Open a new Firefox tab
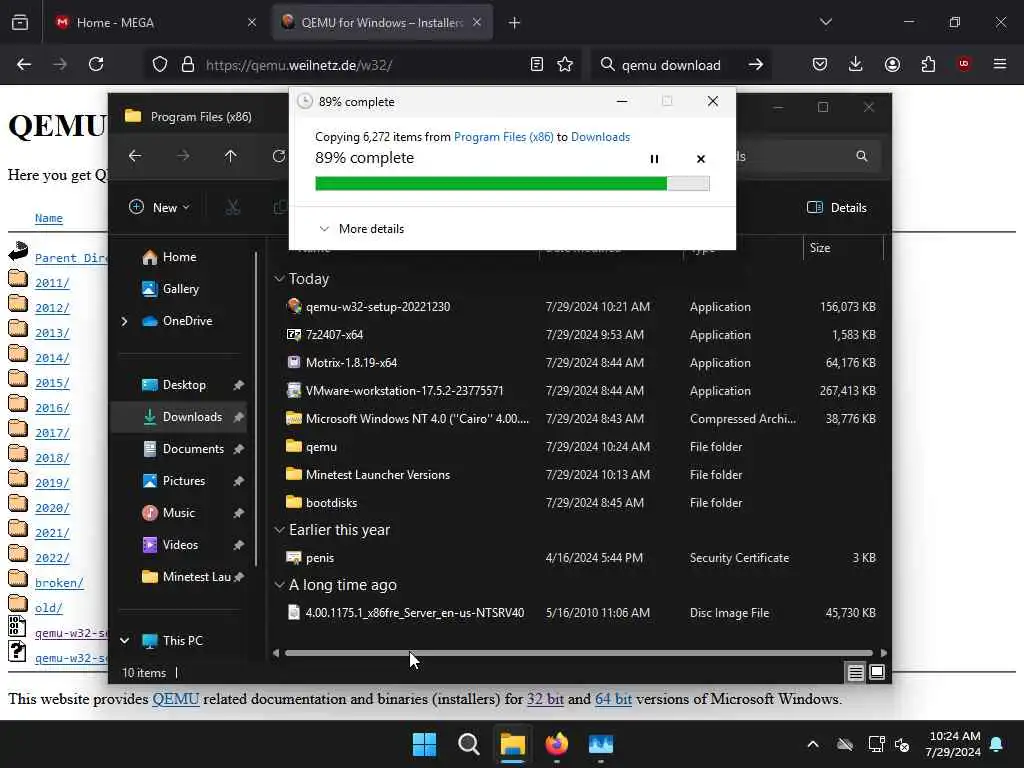1024x768 pixels. coord(514,23)
